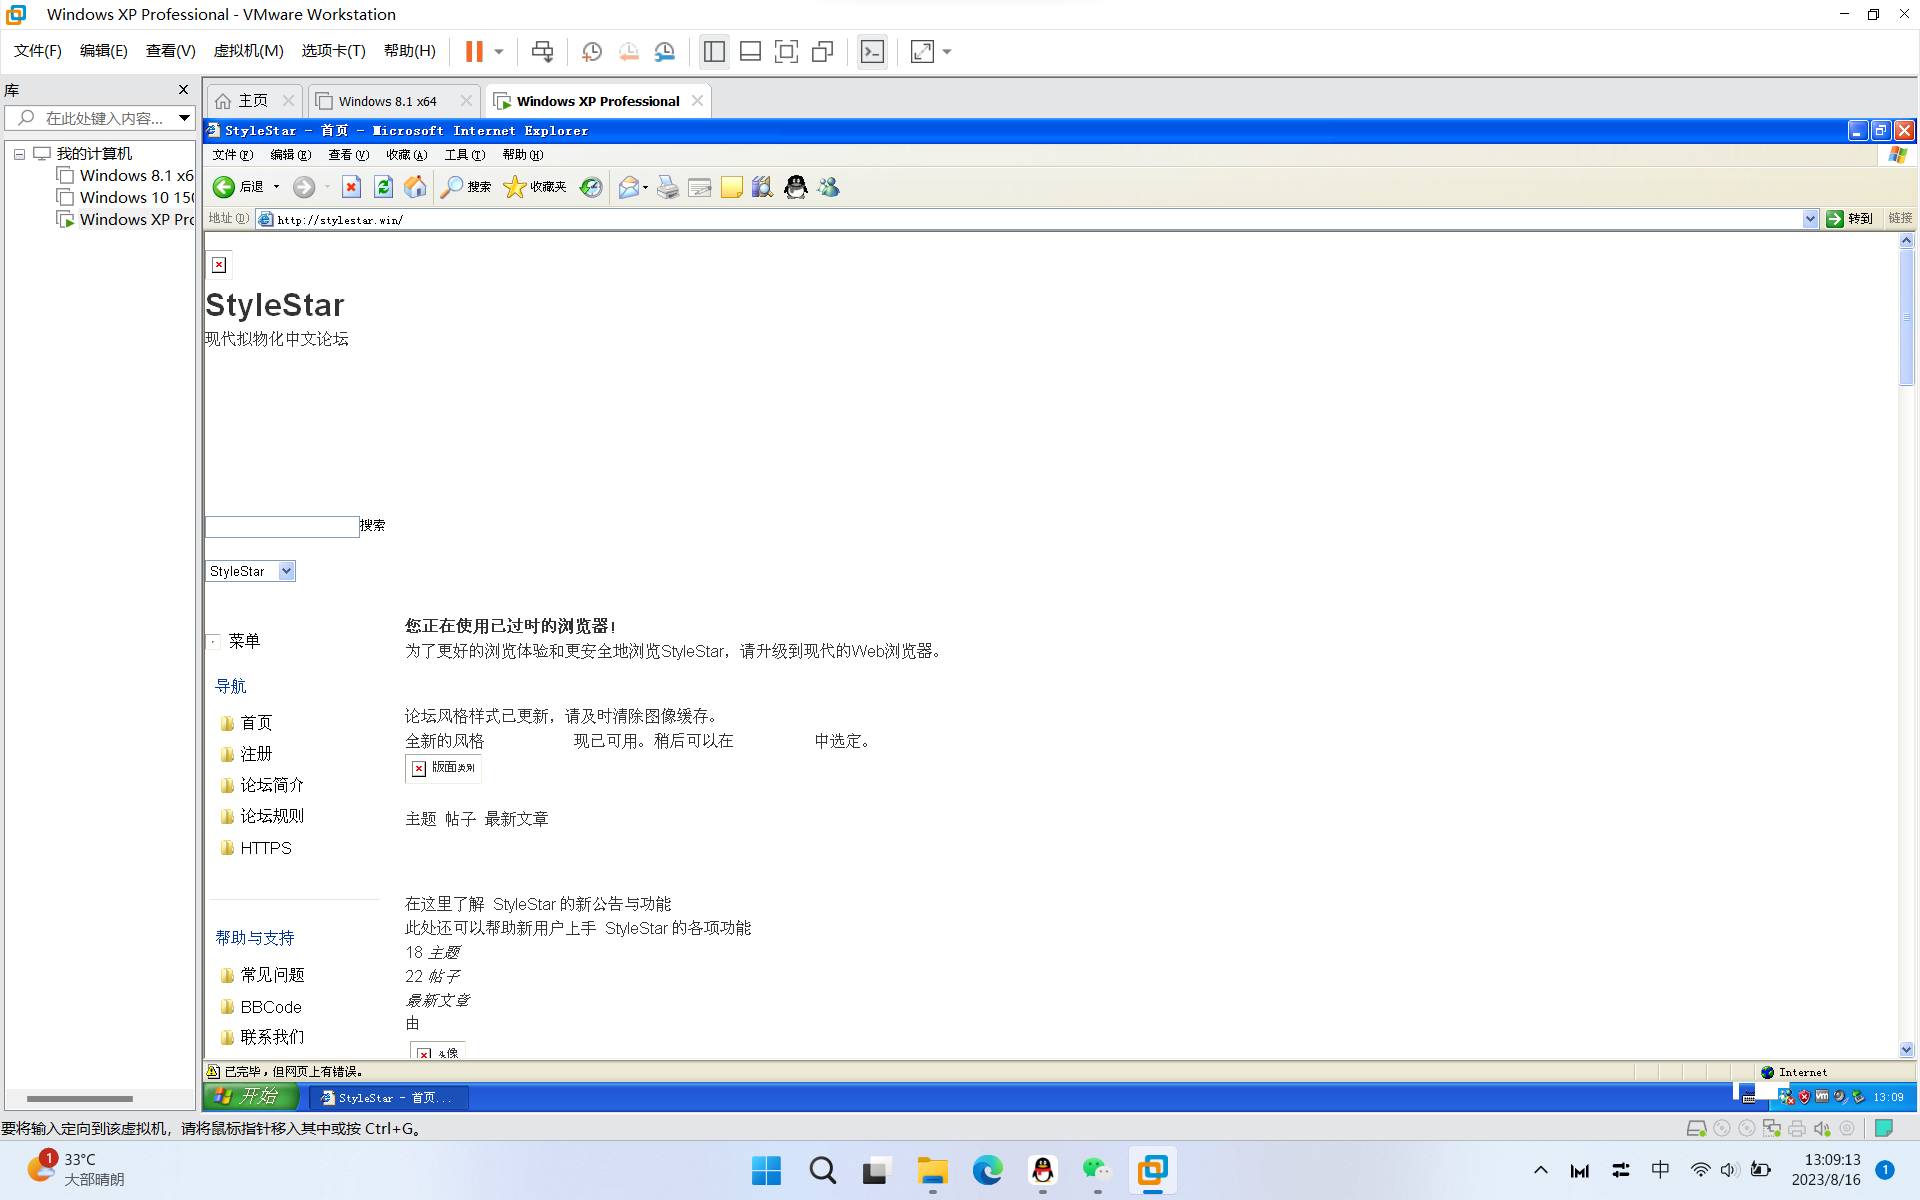This screenshot has width=1920, height=1200.
Task: Expand the IE address bar dropdown
Action: [1810, 219]
